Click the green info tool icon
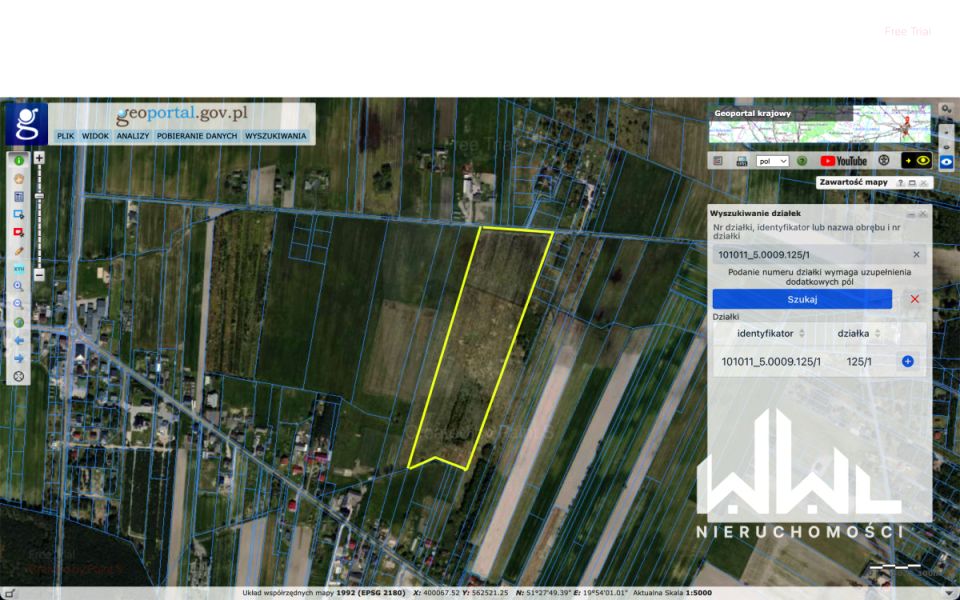 (18, 160)
